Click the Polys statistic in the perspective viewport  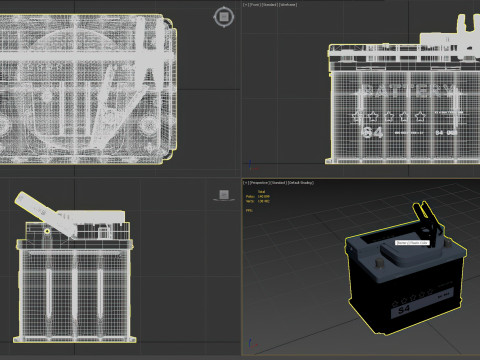pyautogui.click(x=258, y=197)
